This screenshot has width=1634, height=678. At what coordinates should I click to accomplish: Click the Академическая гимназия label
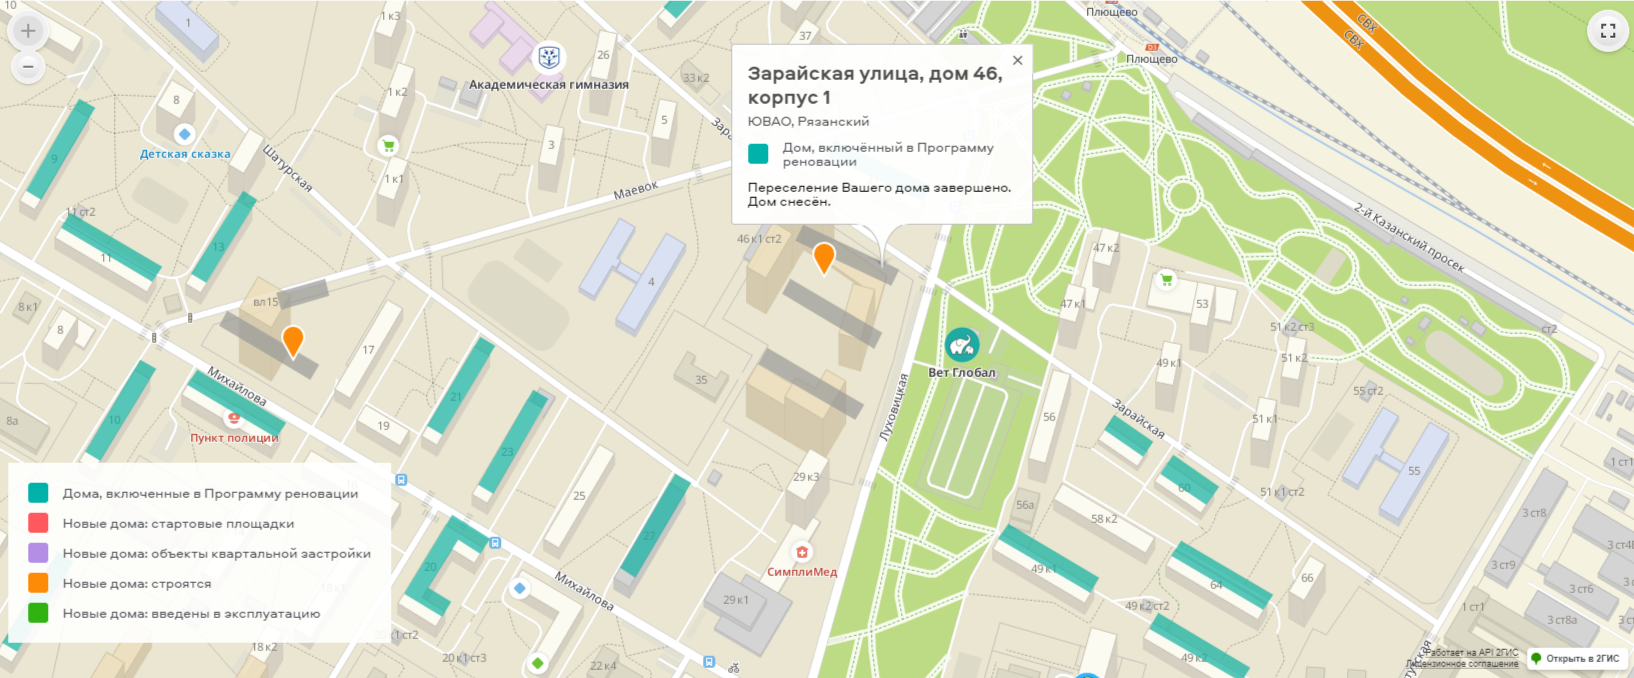[x=549, y=85]
